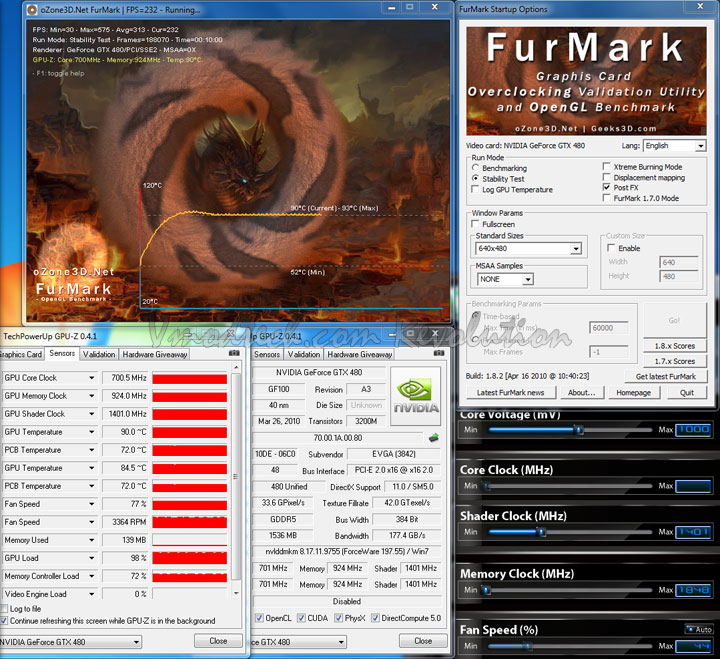The image size is (720, 659).
Task: Toggle Displacement mapping option
Action: pos(607,177)
